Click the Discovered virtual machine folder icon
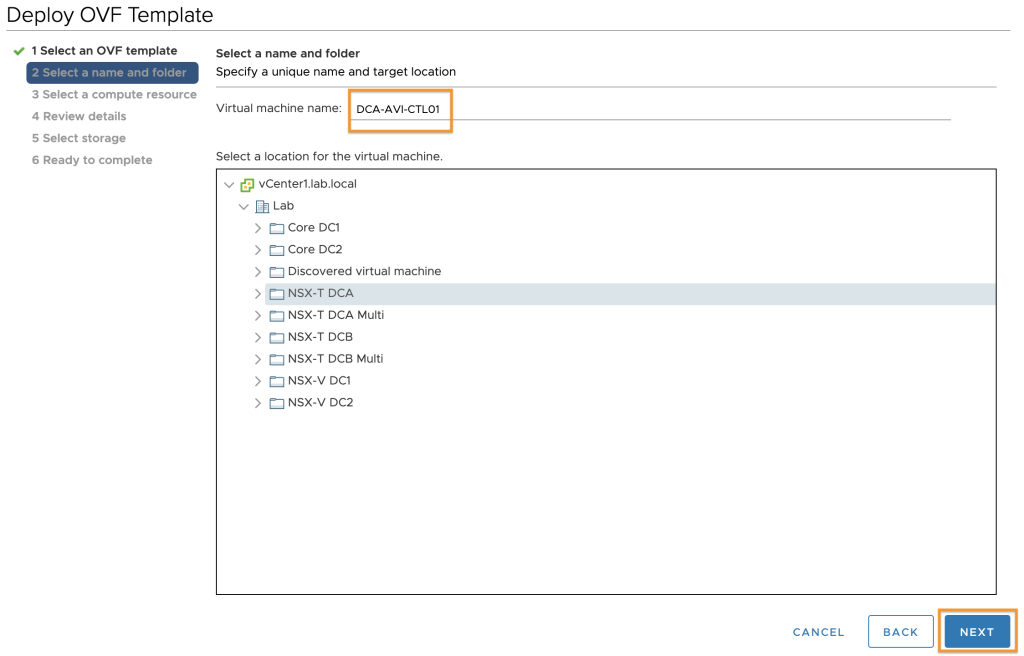1024x656 pixels. (x=277, y=272)
